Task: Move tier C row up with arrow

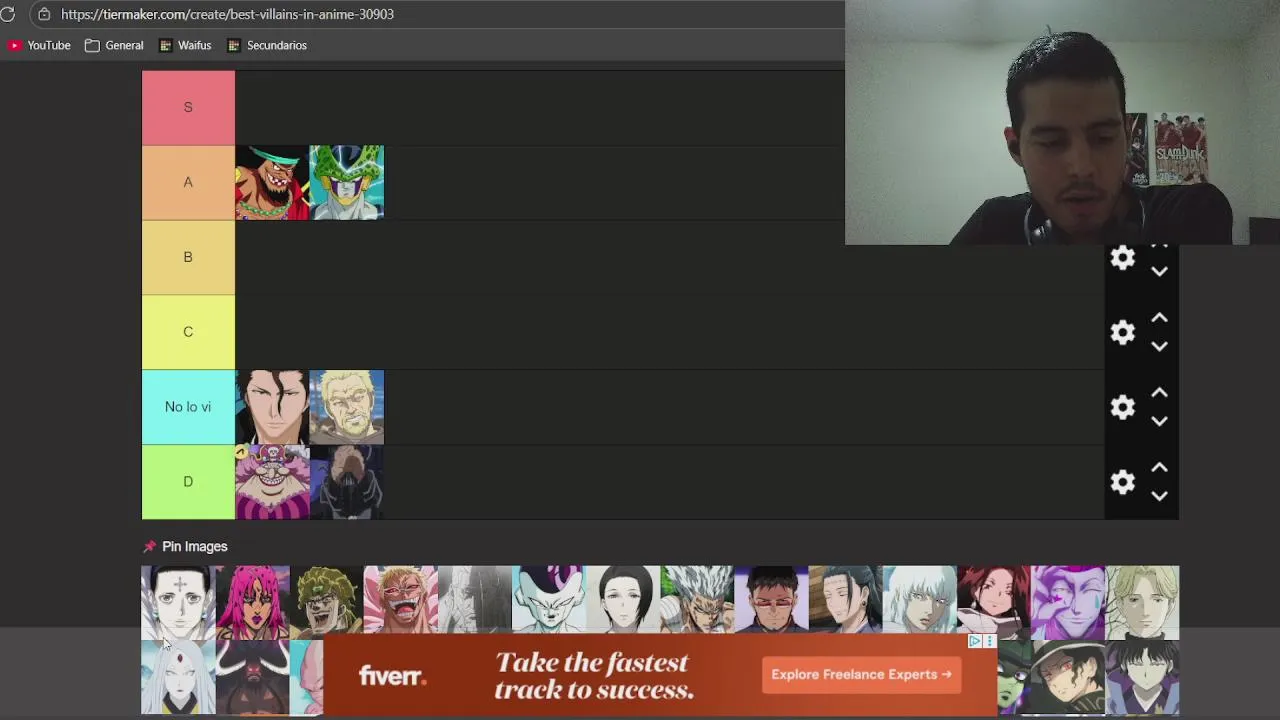Action: [1159, 318]
